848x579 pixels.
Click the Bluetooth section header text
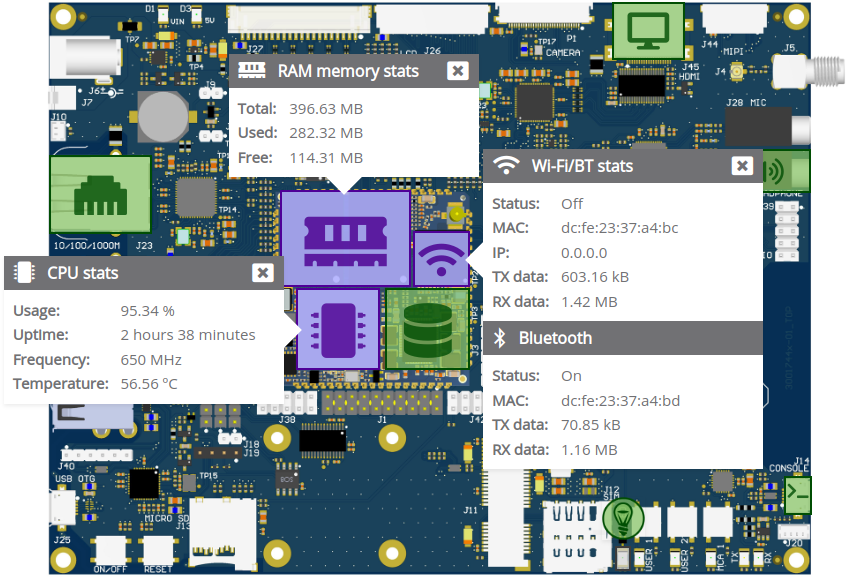[x=555, y=338]
